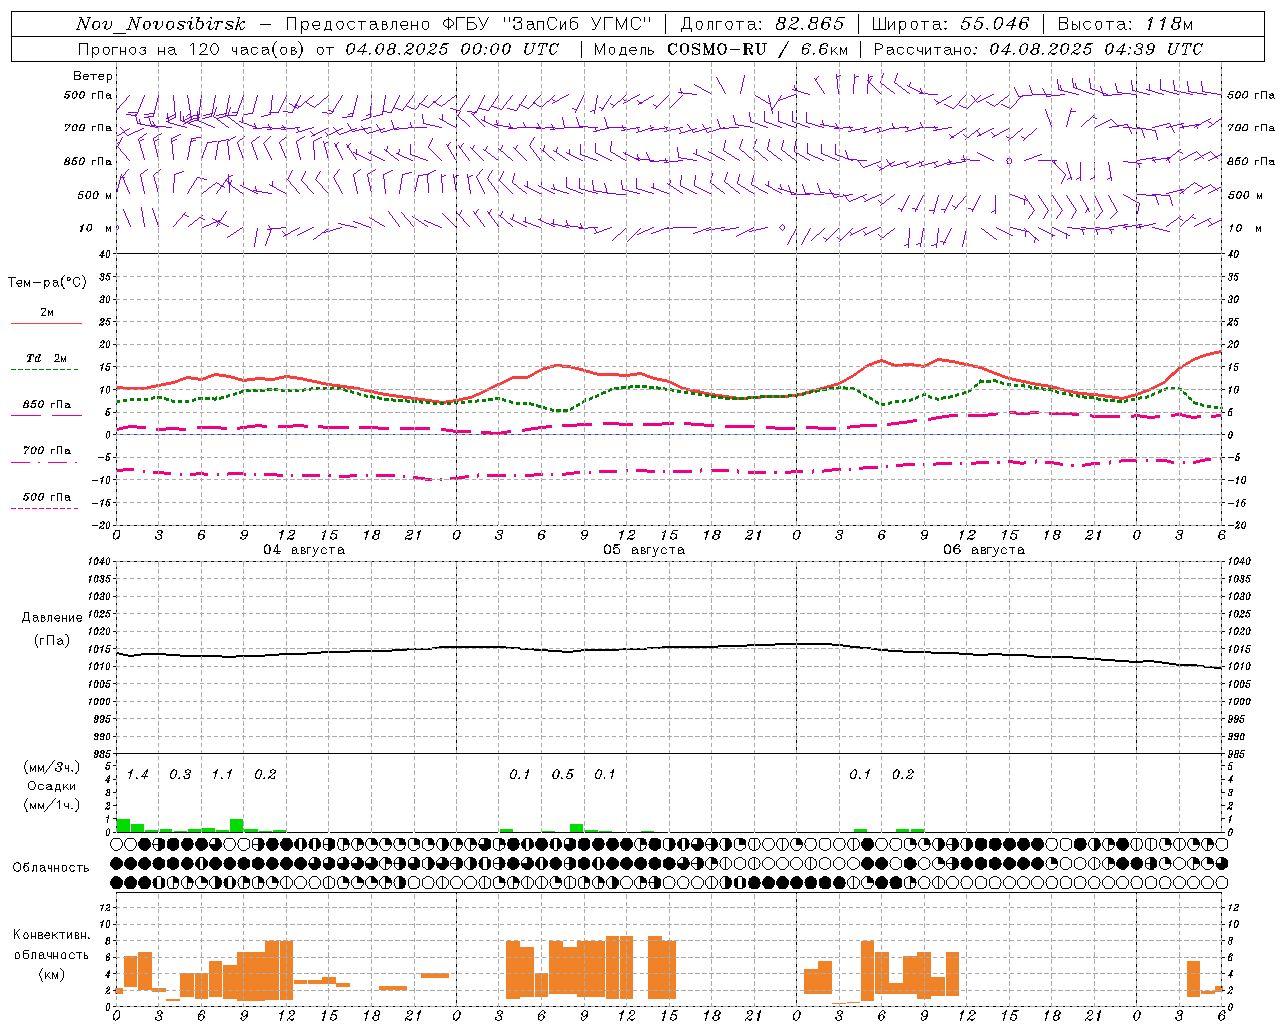This screenshot has width=1280, height=1024.
Task: Click the 'Высота: 118м' header text
Action: coord(1125,24)
